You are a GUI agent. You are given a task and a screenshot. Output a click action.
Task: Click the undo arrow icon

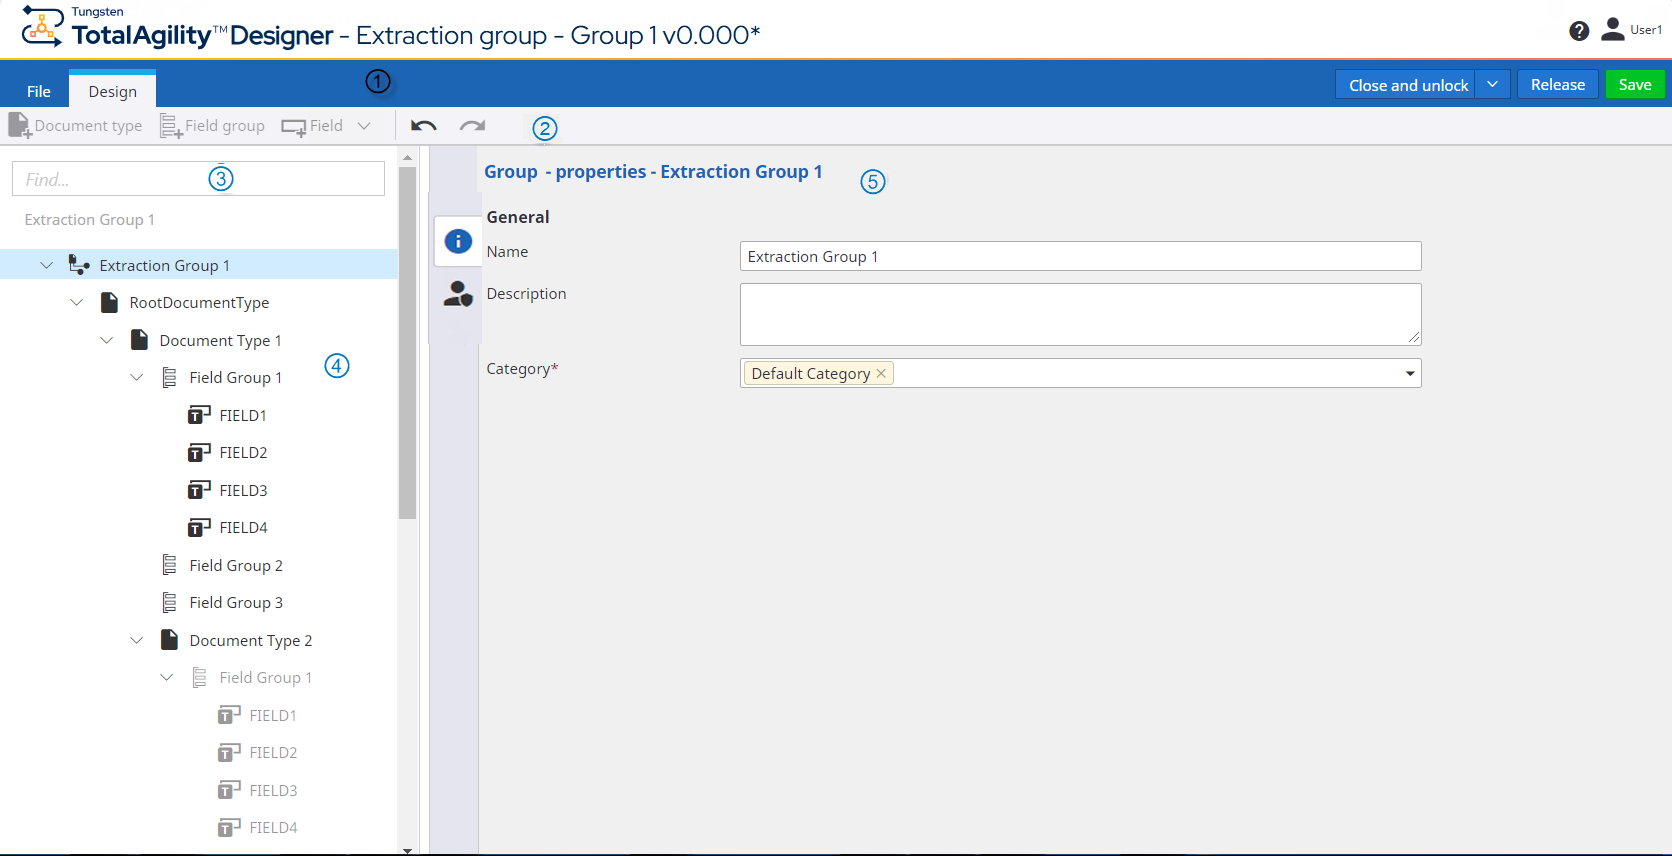click(x=423, y=126)
